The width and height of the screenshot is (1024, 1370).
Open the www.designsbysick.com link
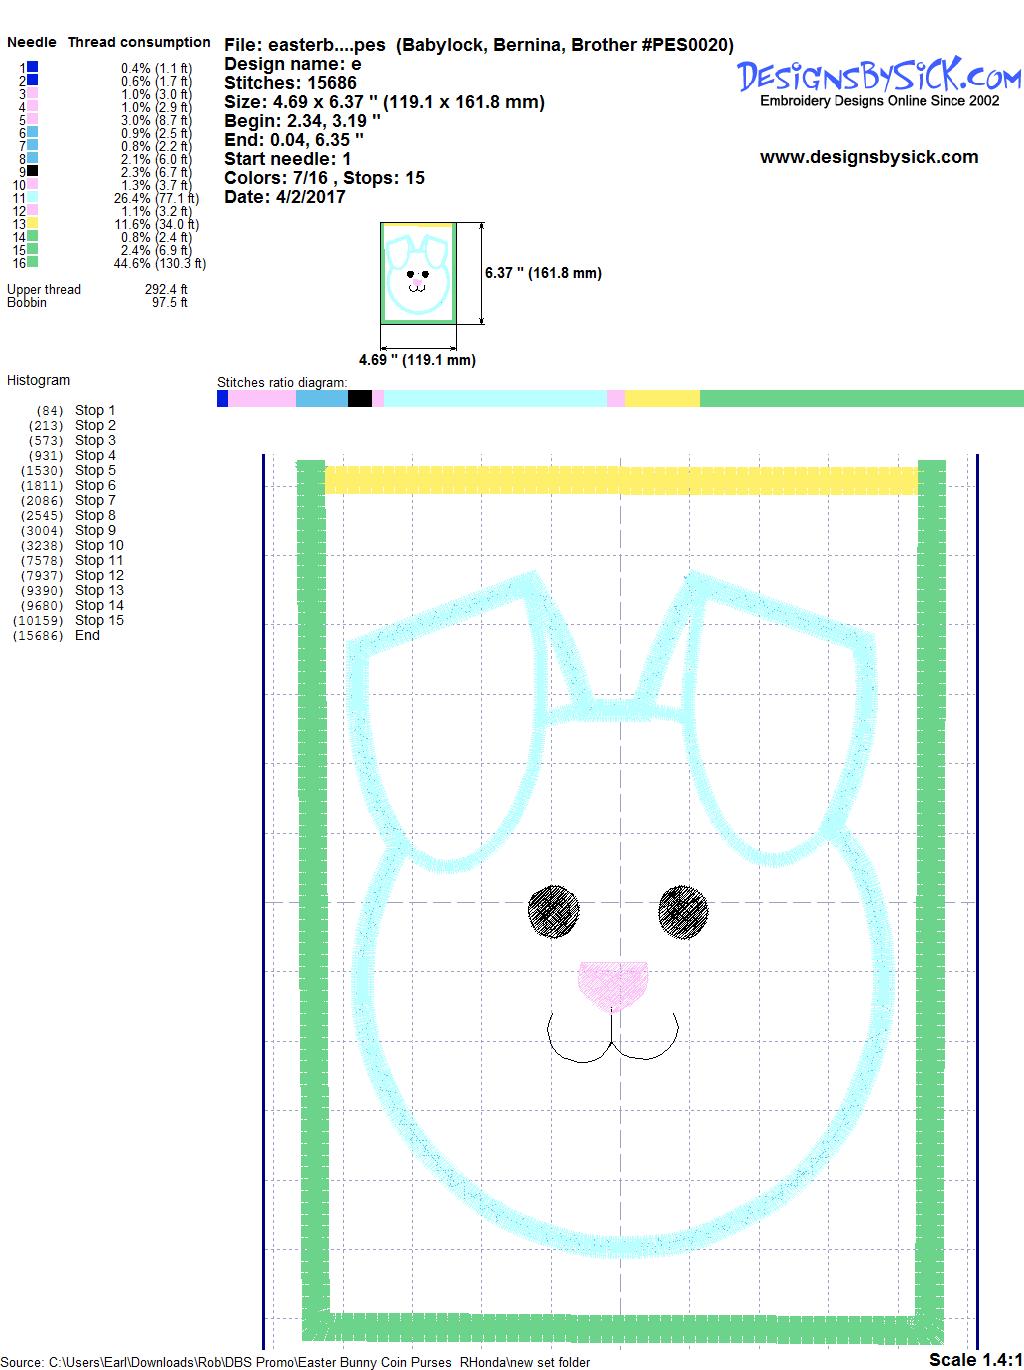(x=868, y=157)
